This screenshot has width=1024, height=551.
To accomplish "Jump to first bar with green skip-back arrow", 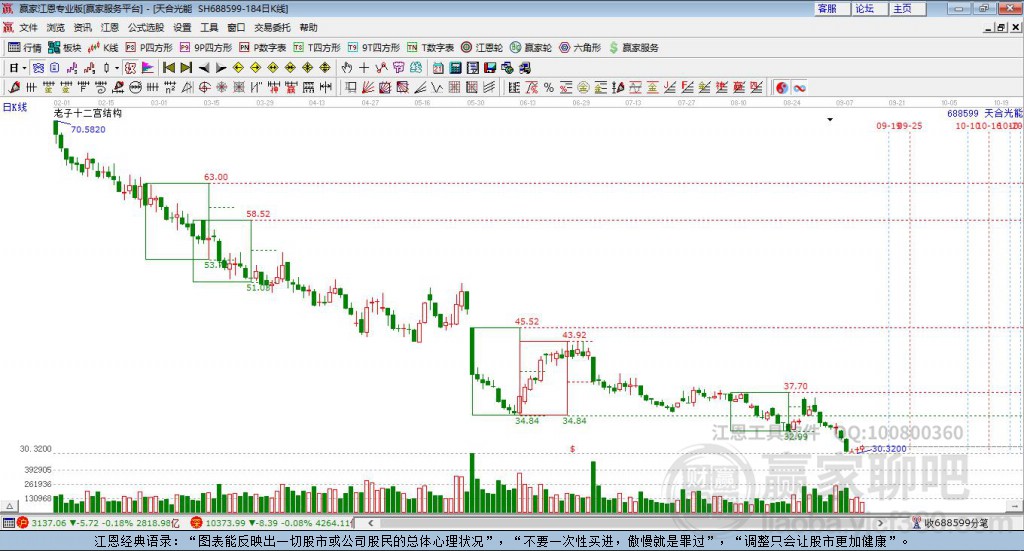I will 168,68.
